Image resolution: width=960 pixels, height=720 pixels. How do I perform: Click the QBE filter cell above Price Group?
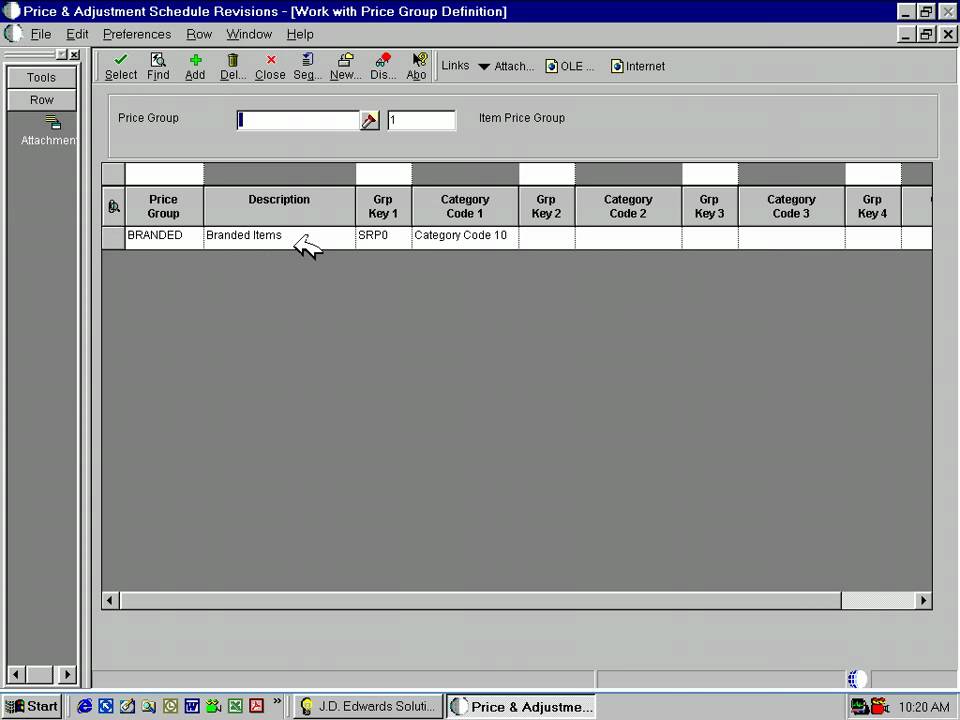point(163,174)
